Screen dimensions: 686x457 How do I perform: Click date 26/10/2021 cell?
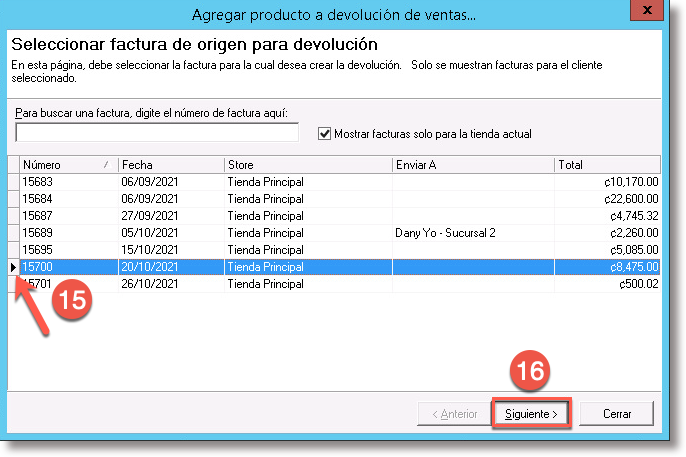[x=150, y=284]
